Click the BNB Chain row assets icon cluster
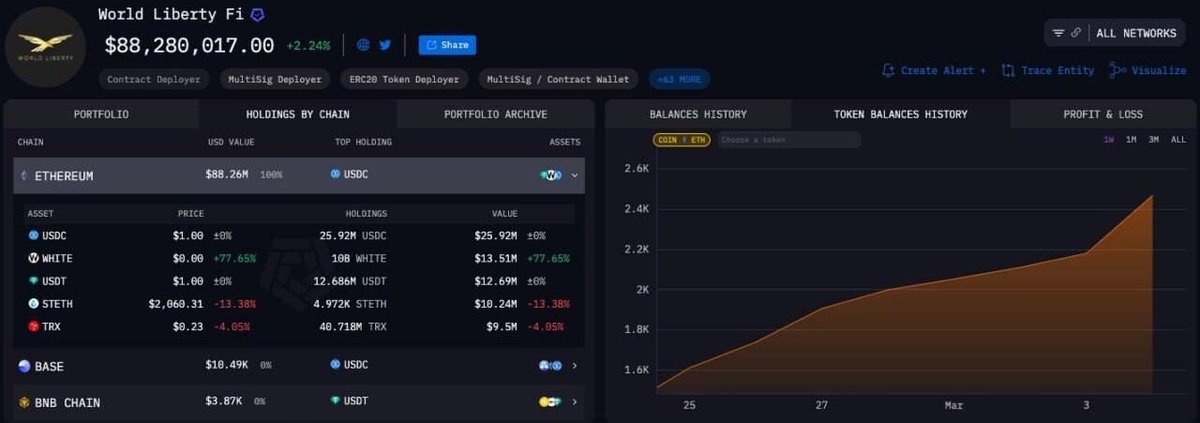The image size is (1200, 423). click(x=550, y=402)
